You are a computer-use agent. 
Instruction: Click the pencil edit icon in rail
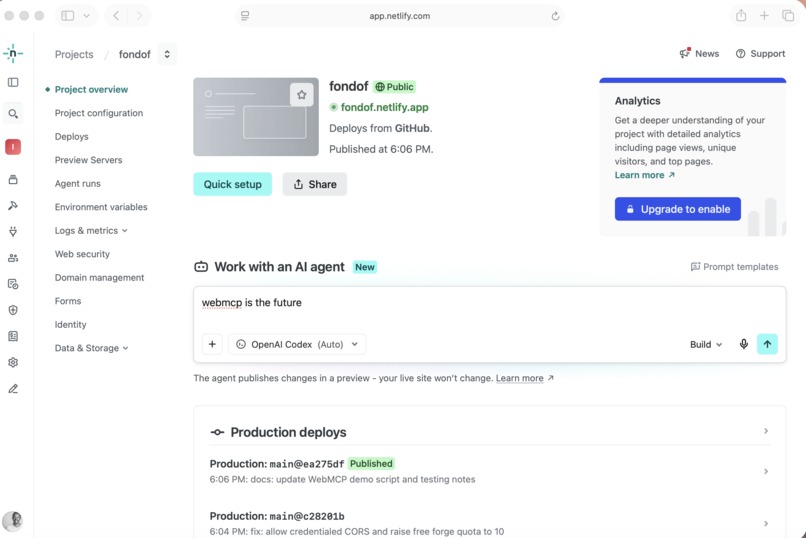pos(13,388)
